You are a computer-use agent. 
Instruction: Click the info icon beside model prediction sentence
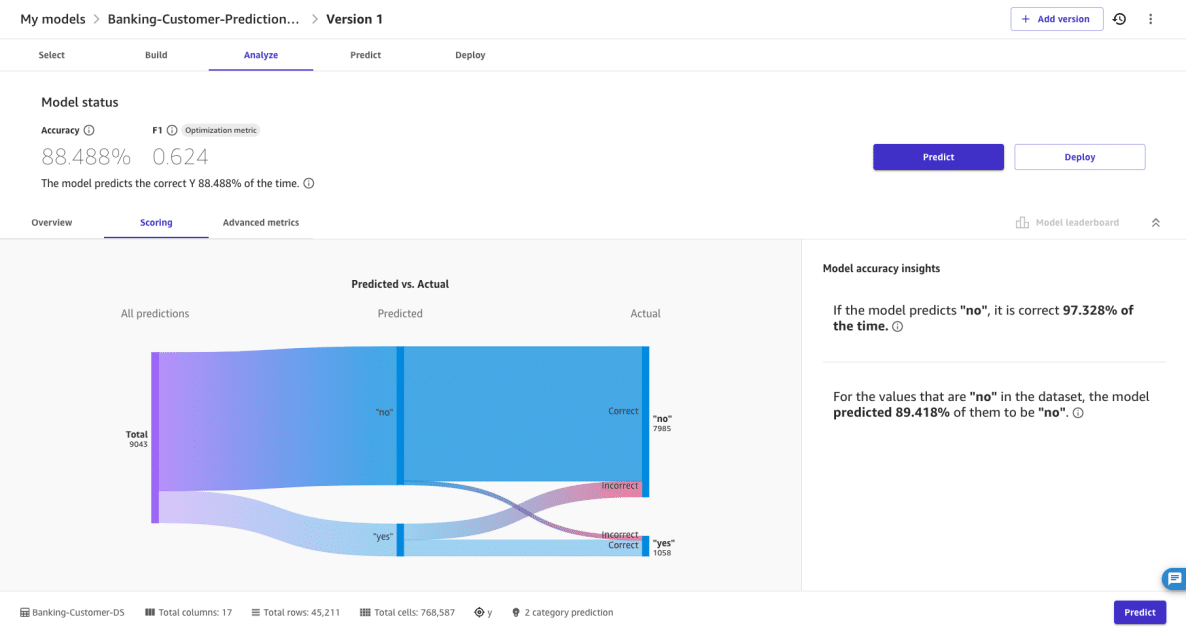tap(309, 183)
